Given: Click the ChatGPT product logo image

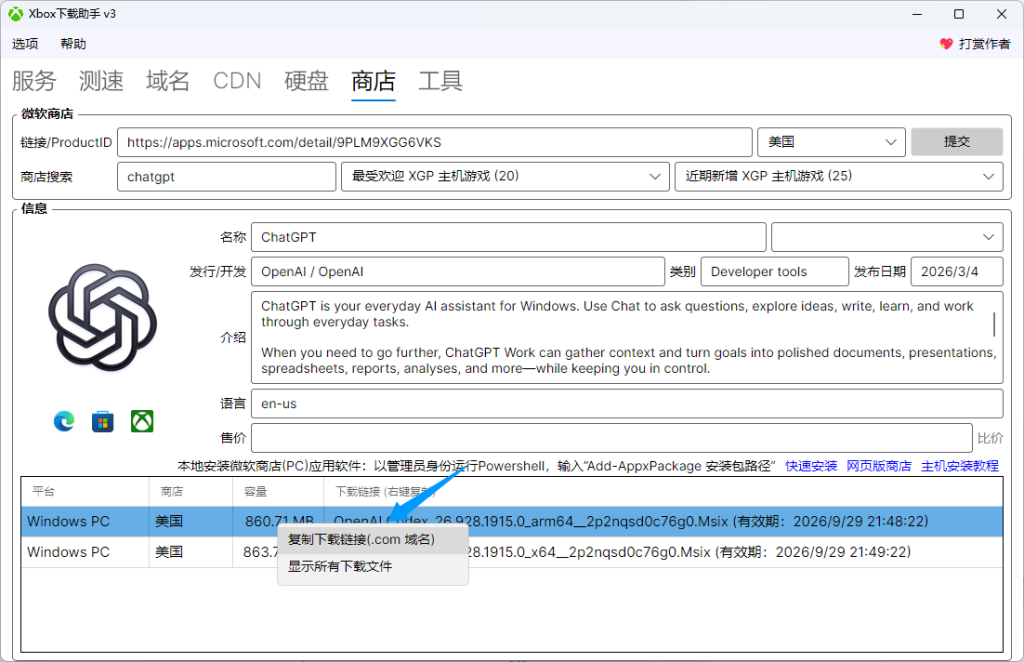Looking at the screenshot, I should (x=103, y=318).
